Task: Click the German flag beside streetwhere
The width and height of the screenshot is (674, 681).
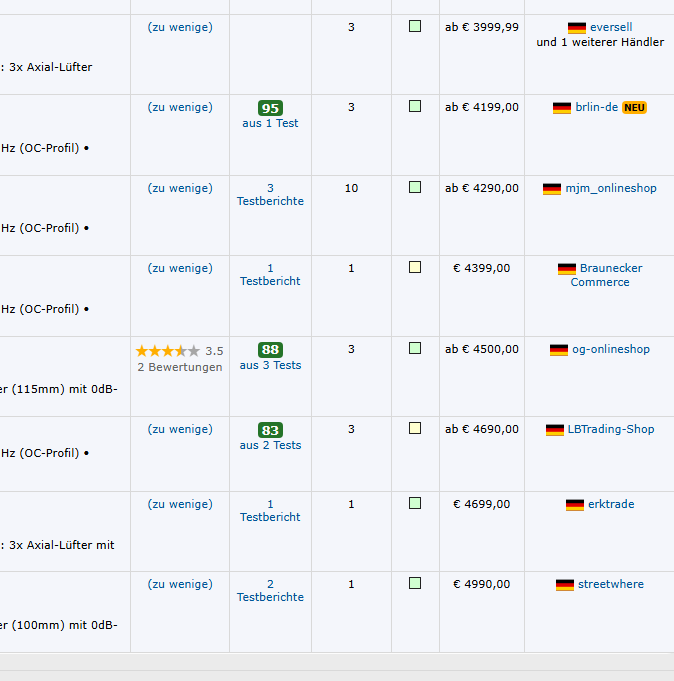Action: [565, 585]
